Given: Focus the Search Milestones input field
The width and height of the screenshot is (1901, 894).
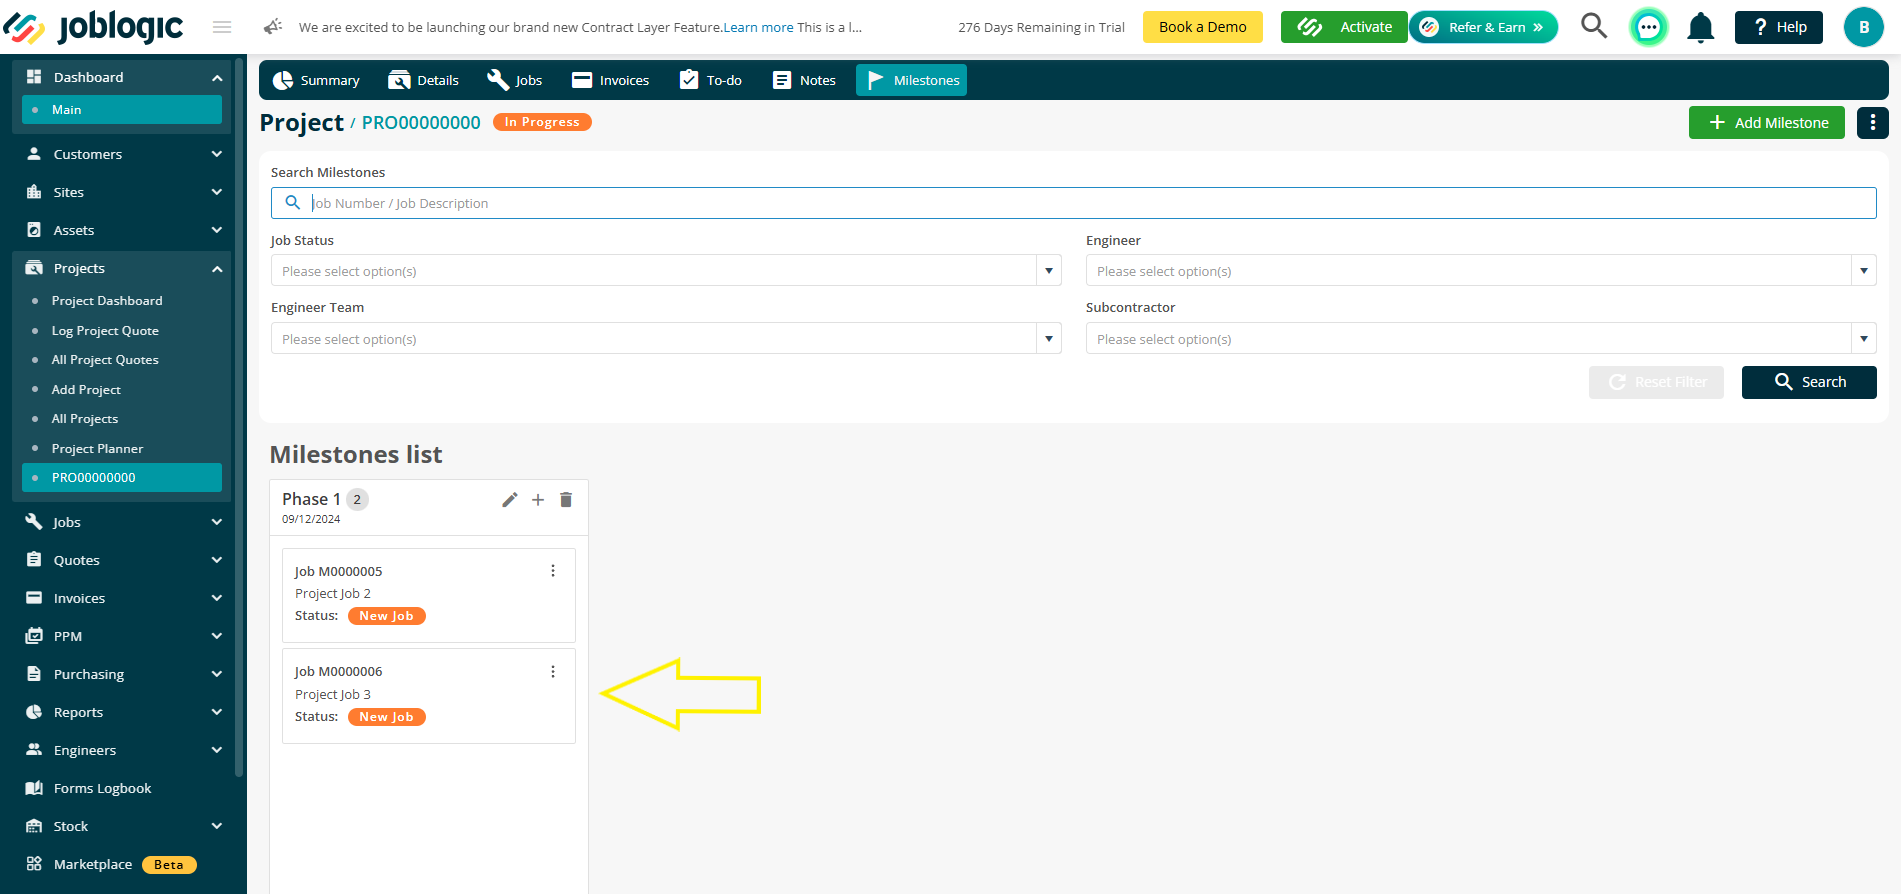Looking at the screenshot, I should (x=1073, y=203).
